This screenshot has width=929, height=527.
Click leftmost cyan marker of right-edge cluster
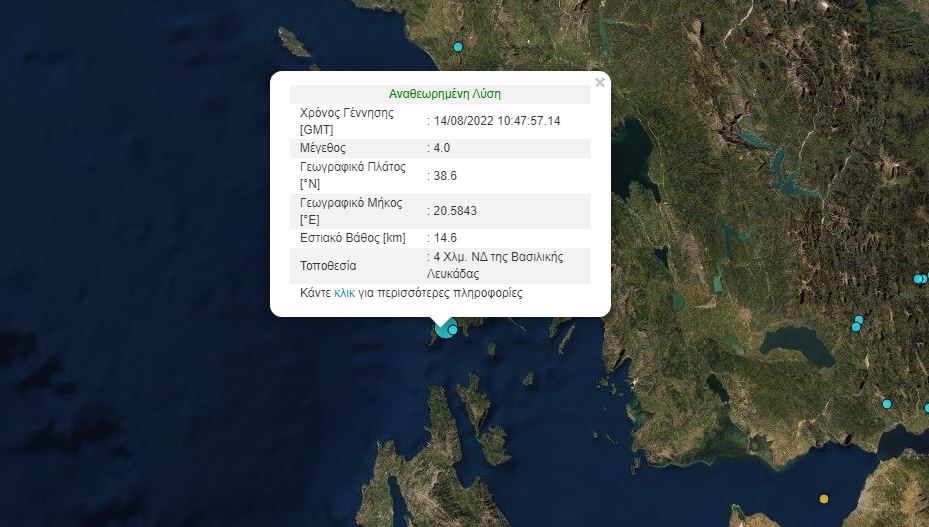pyautogui.click(x=918, y=279)
